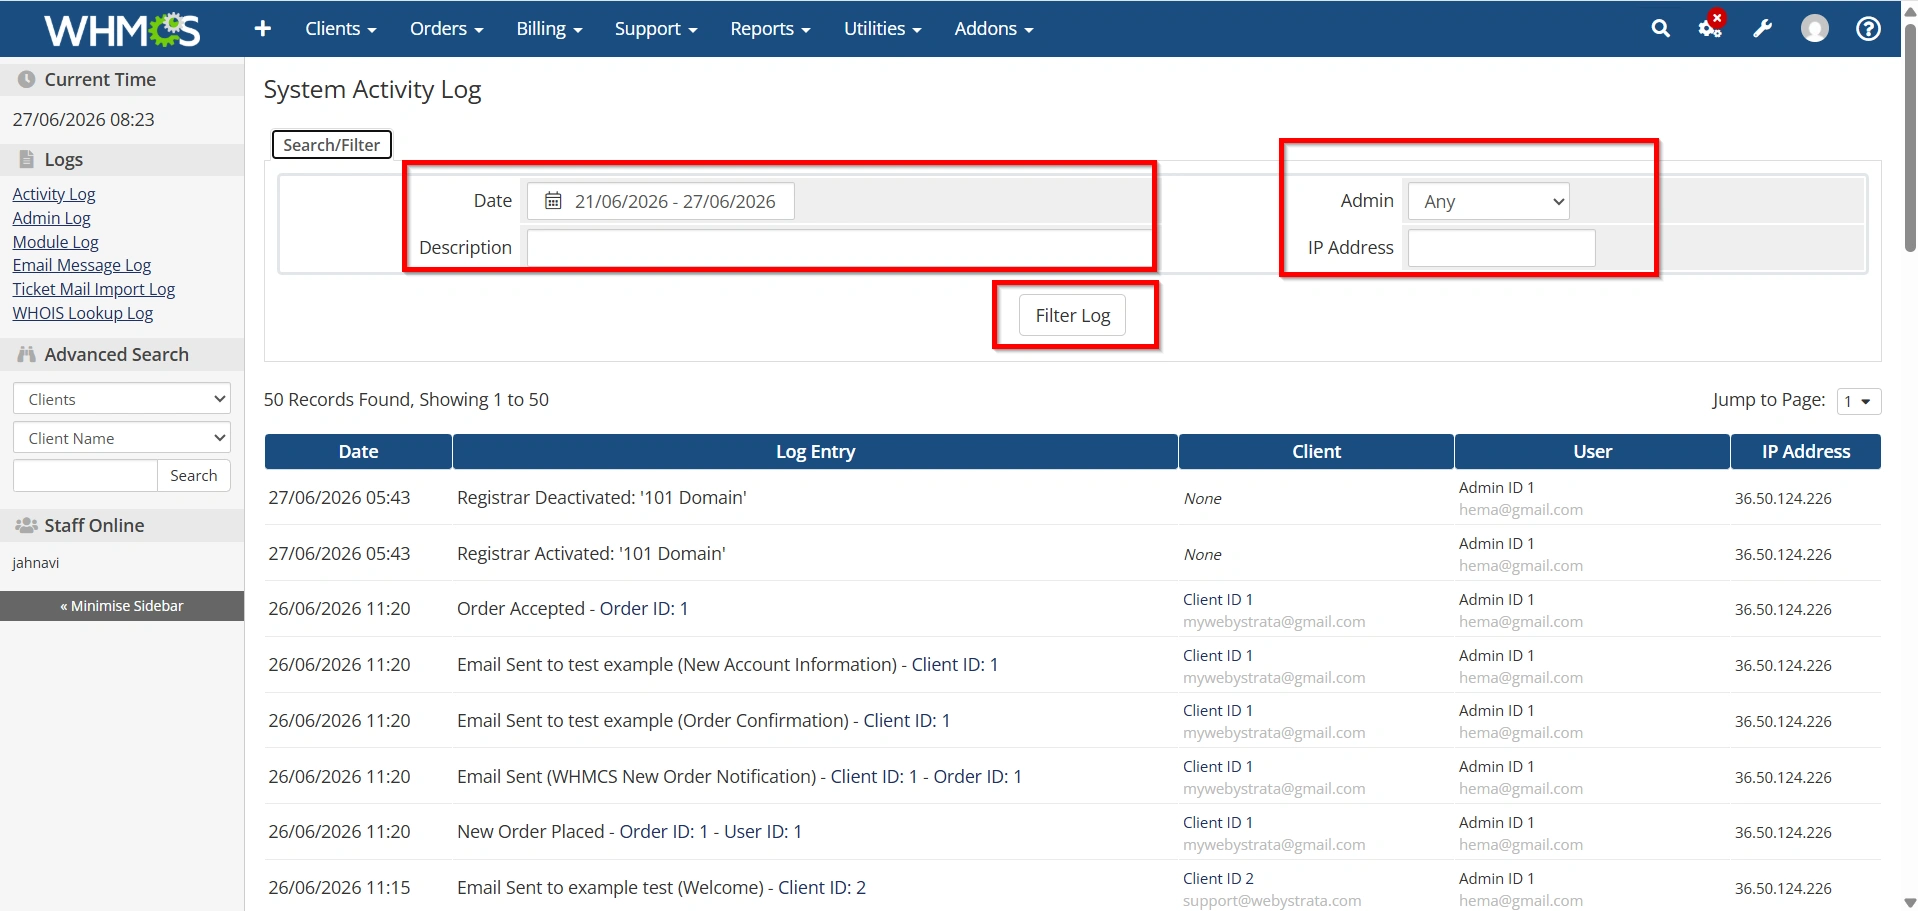Open the Admin dropdown set to Any
This screenshot has height=911, width=1918.
[1488, 201]
